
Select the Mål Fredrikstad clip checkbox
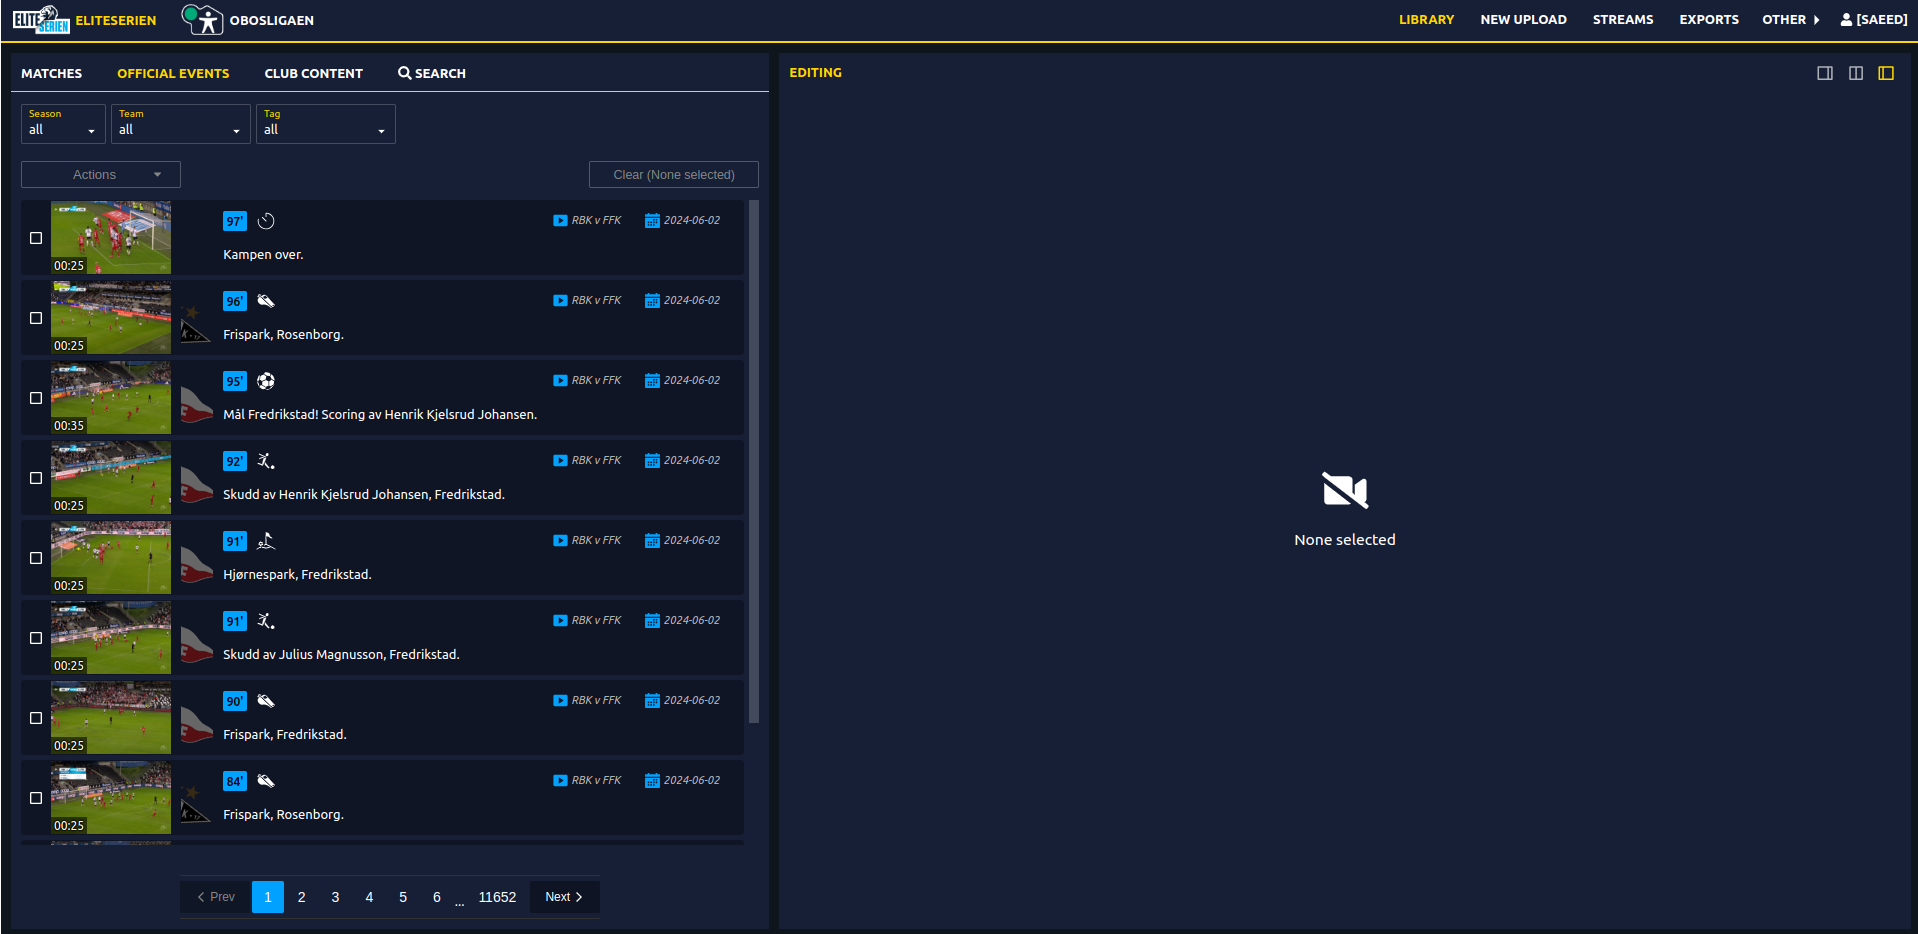click(x=36, y=397)
